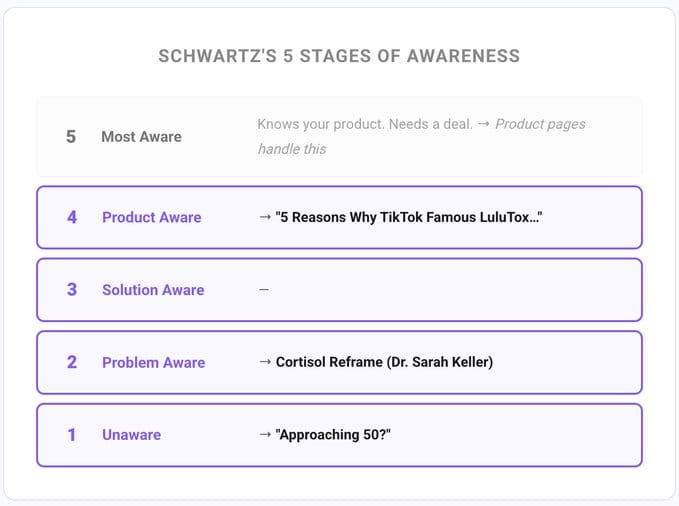Click the "Unaware" stage label
Viewport: 679px width, 506px height.
coord(131,435)
